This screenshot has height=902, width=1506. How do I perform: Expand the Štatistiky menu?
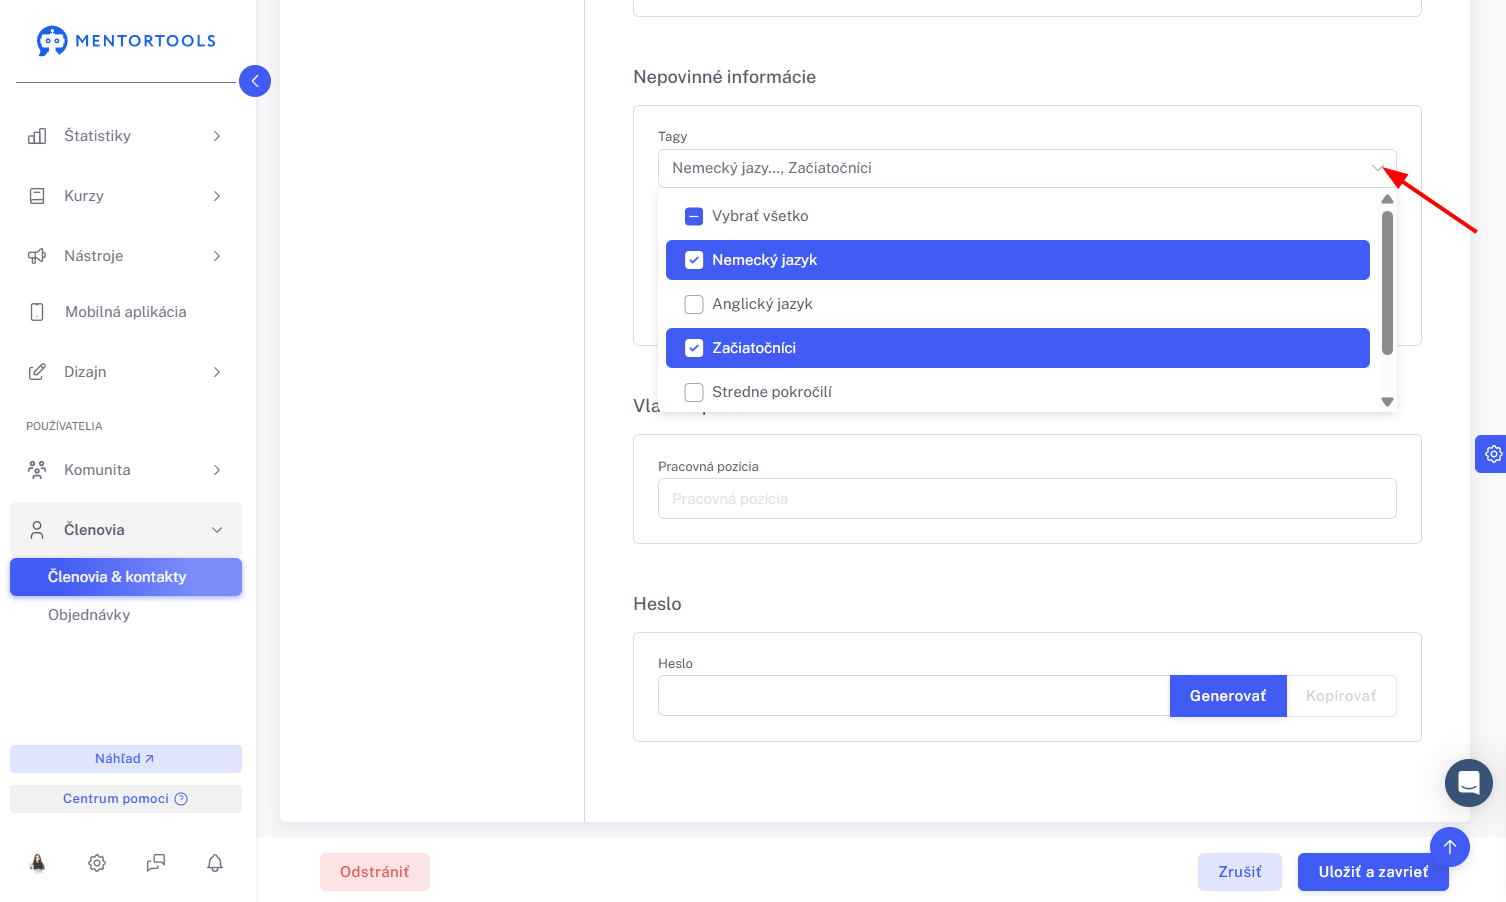pyautogui.click(x=126, y=136)
